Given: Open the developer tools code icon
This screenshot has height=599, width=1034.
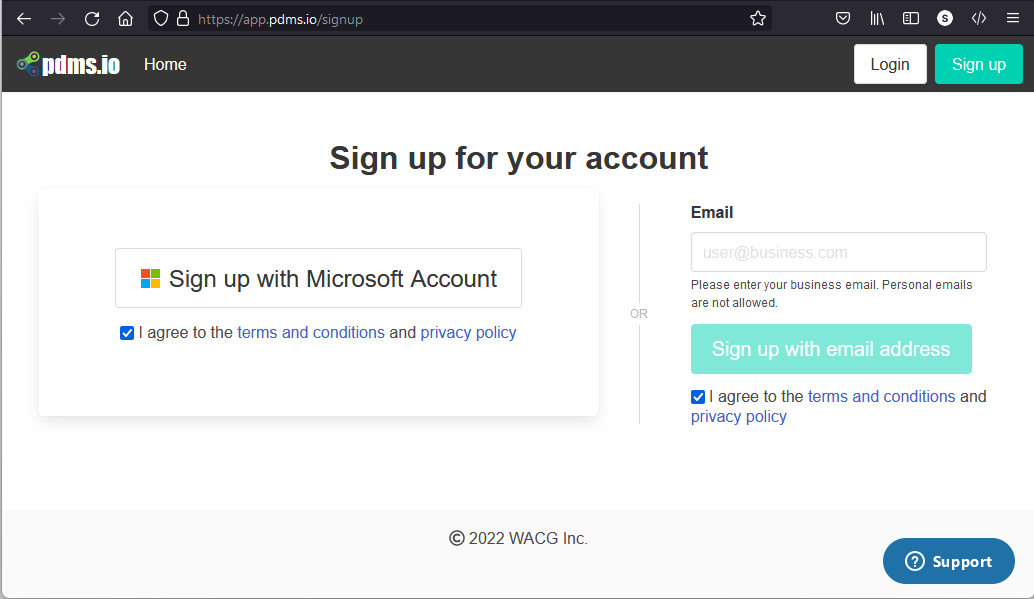Looking at the screenshot, I should tap(979, 18).
